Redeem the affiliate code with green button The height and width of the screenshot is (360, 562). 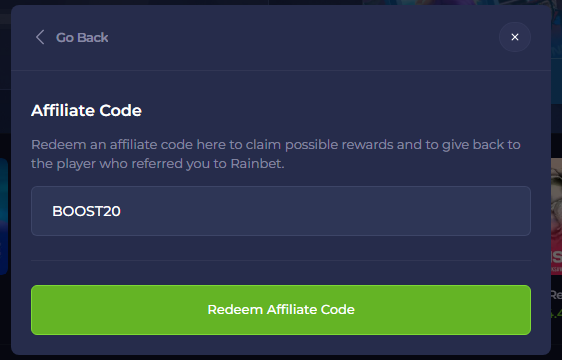tap(281, 310)
